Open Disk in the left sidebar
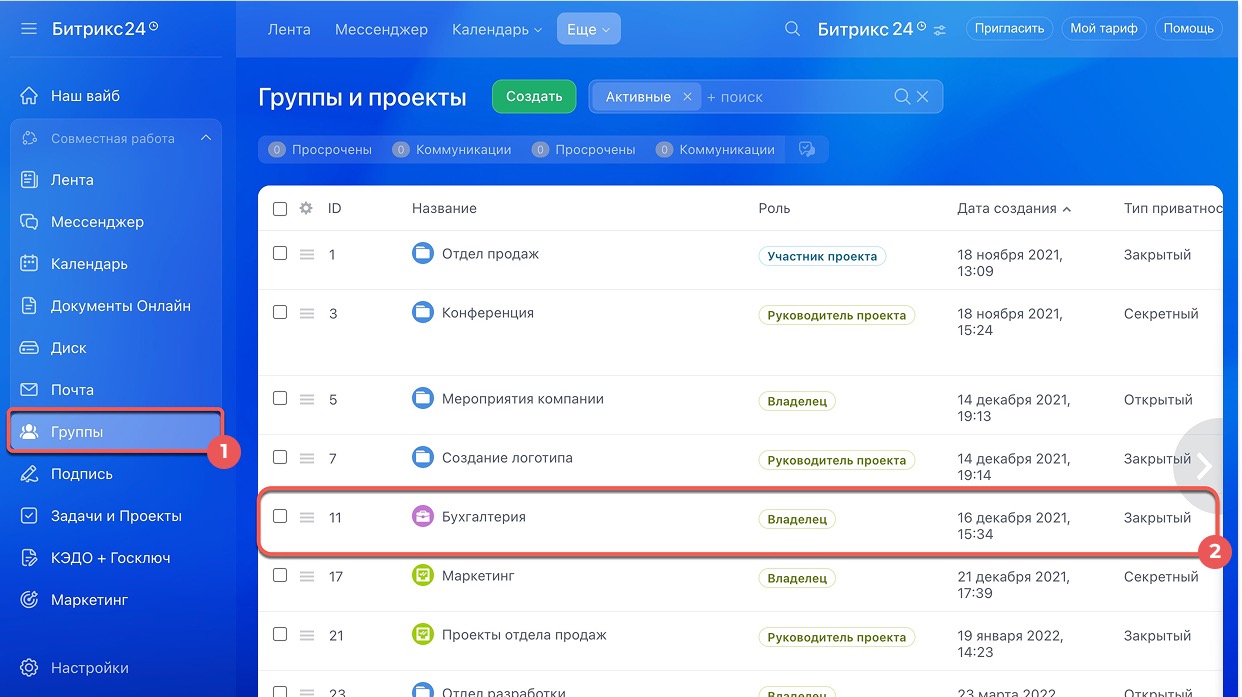Image resolution: width=1242 pixels, height=697 pixels. tap(68, 348)
